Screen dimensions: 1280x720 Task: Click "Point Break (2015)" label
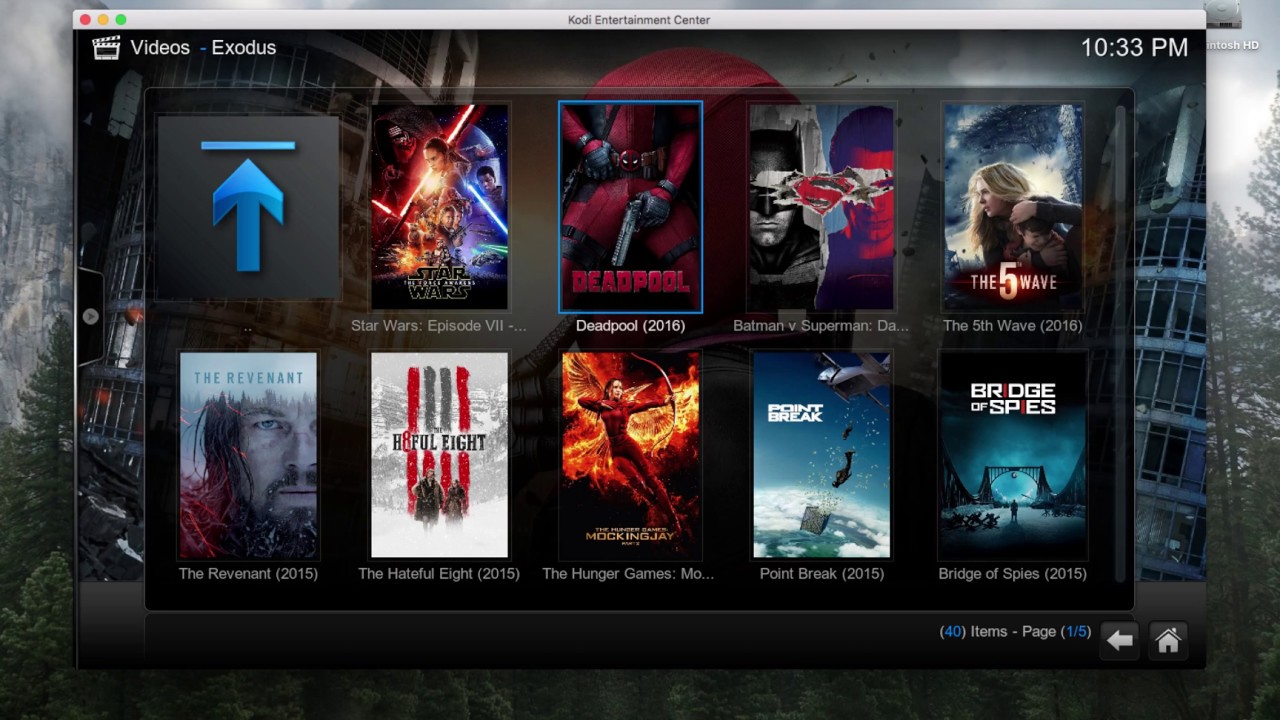(x=821, y=574)
